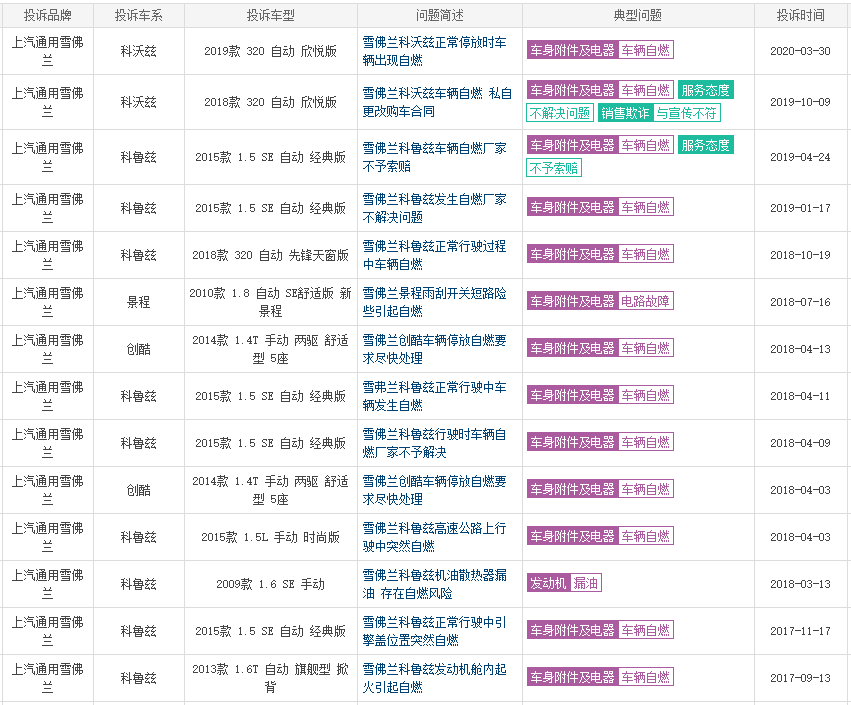Click the 发动机 tag
Image resolution: width=851 pixels, height=705 pixels.
click(548, 583)
